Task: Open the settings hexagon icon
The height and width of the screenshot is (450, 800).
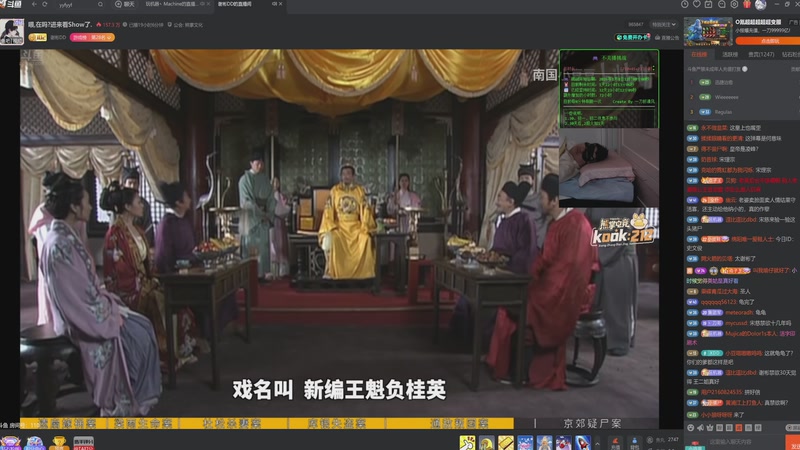Action: point(734,4)
